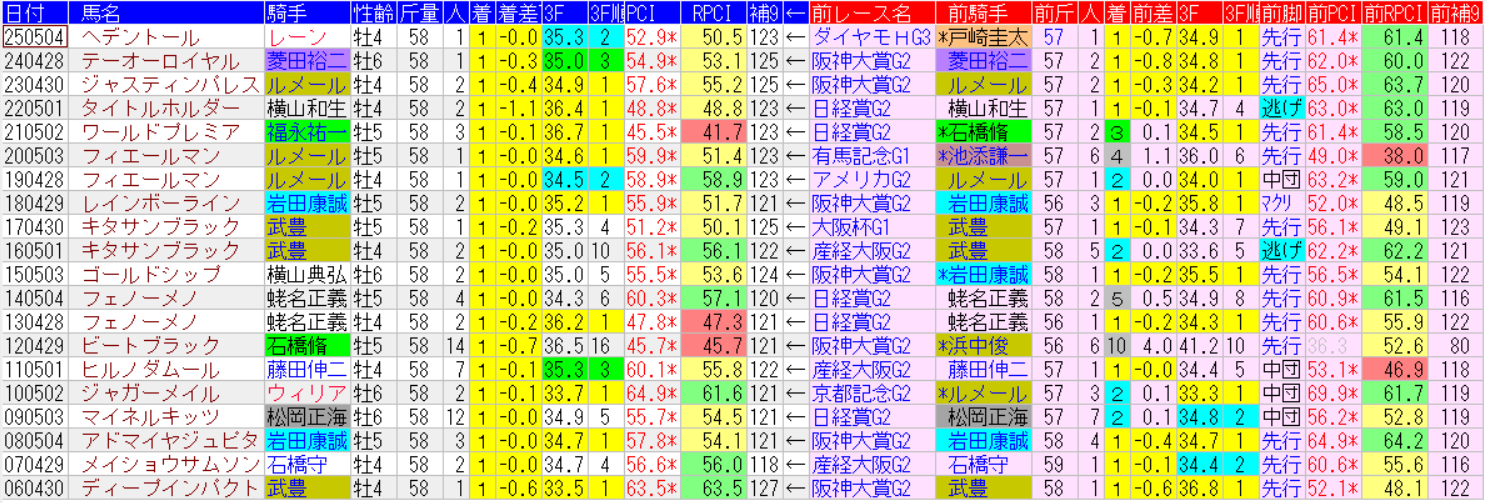Click the ← arrow in ゴールドシップ row
The height and width of the screenshot is (503, 1487).
pyautogui.click(x=795, y=275)
